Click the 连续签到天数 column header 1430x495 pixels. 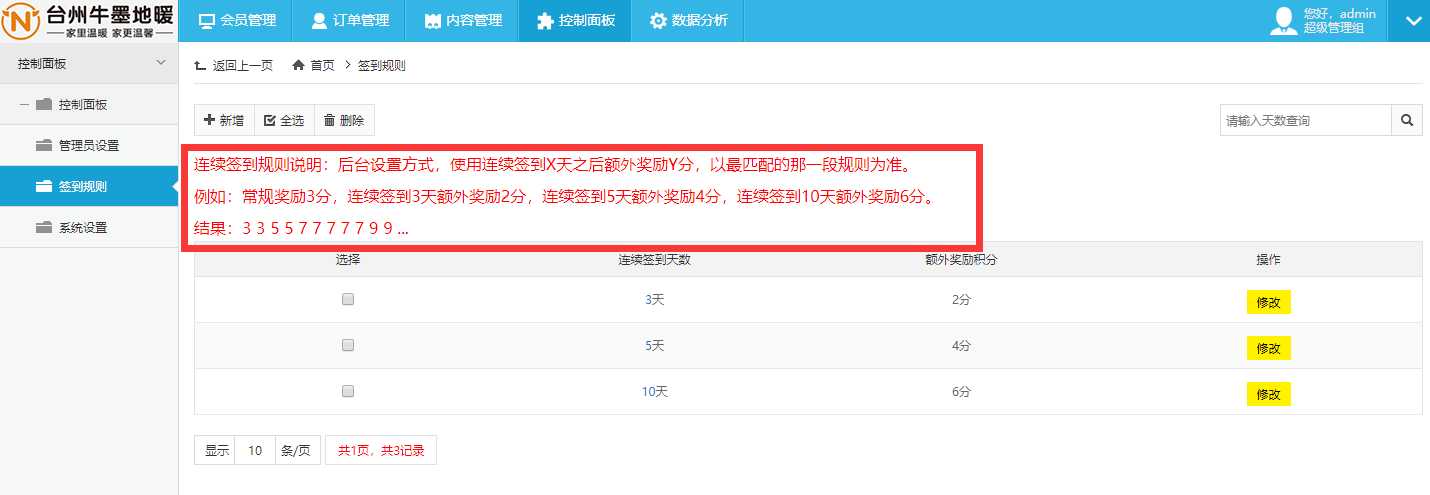654,260
